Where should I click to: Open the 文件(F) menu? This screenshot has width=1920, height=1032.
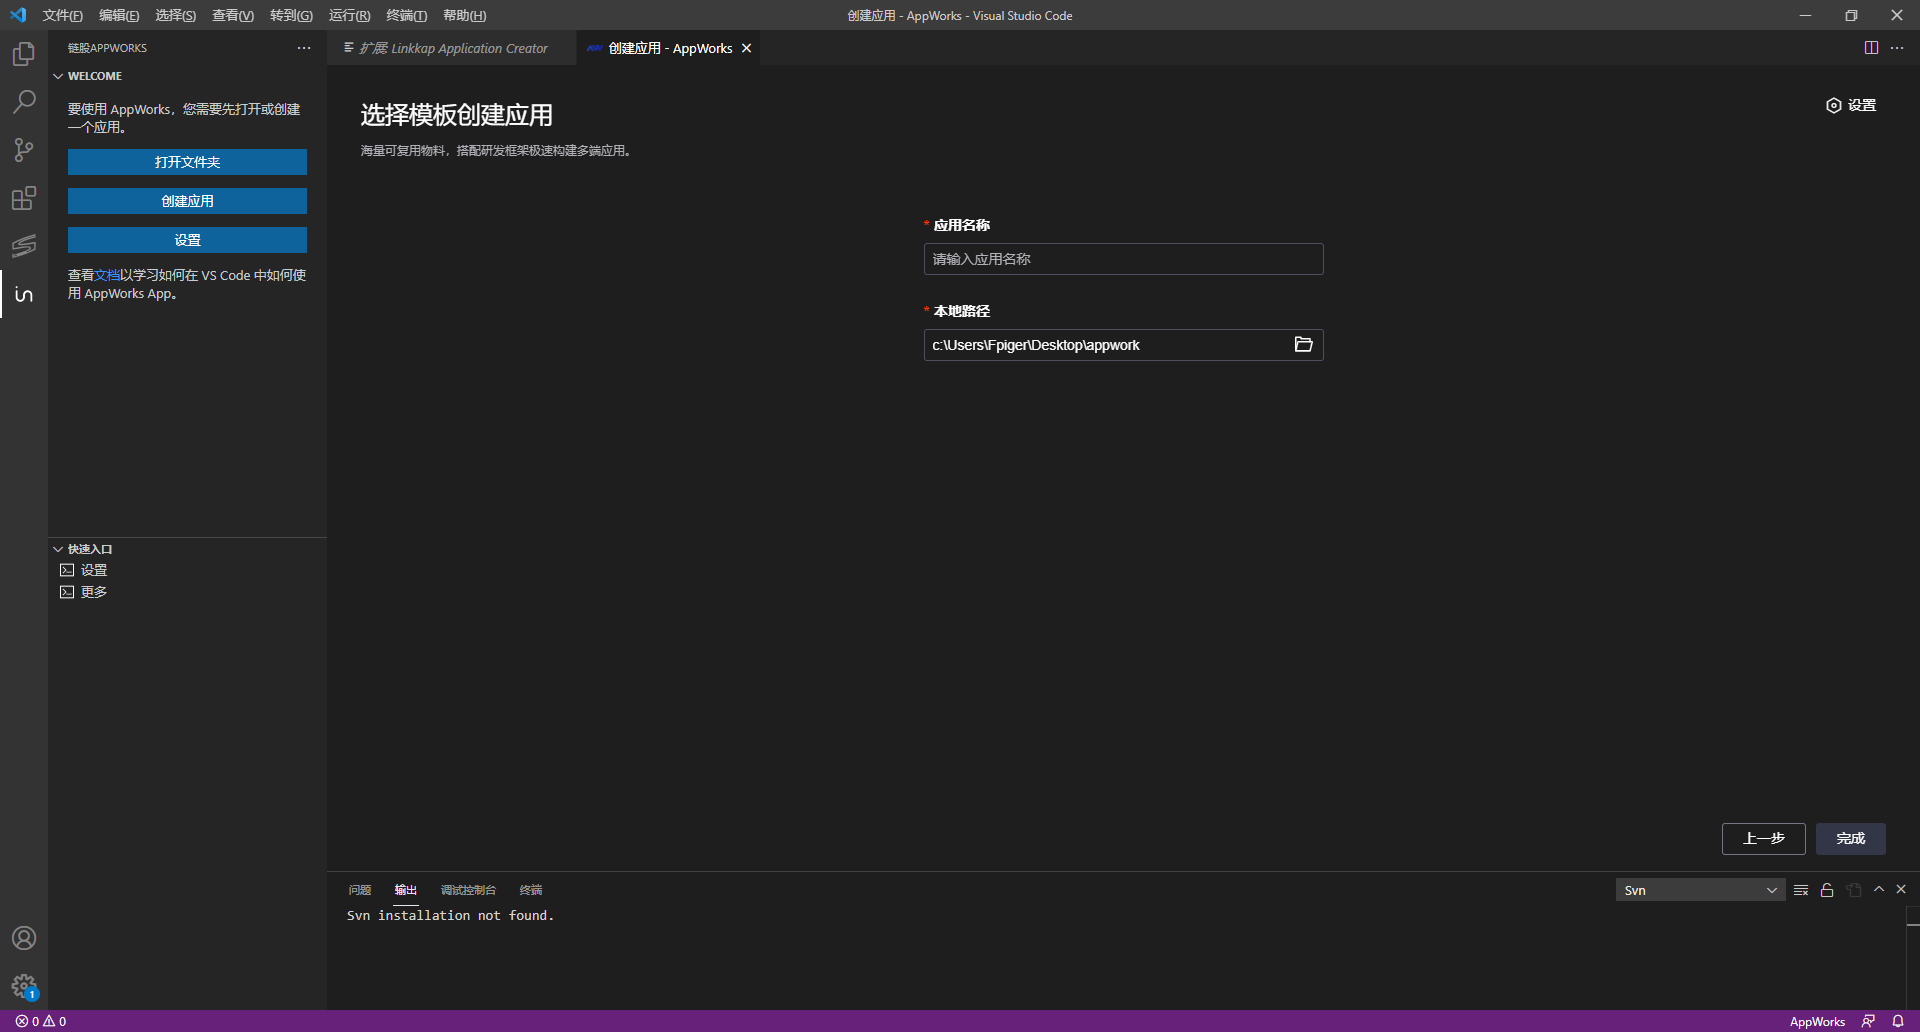point(63,15)
